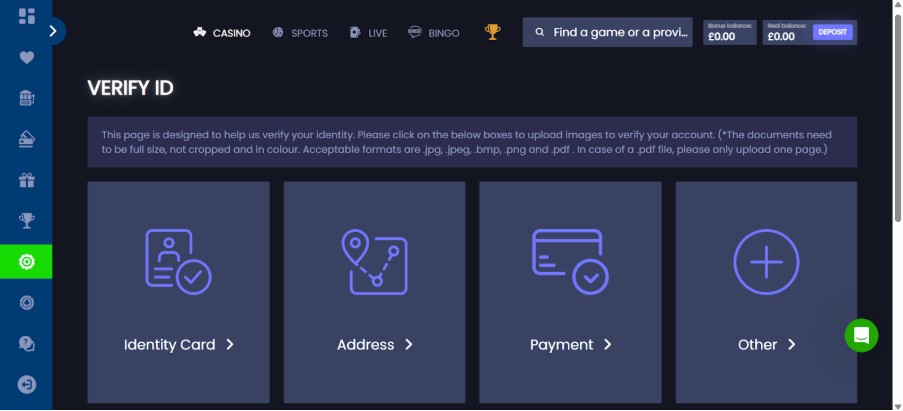Open the green live chat bubble
This screenshot has width=903, height=411.
(861, 335)
